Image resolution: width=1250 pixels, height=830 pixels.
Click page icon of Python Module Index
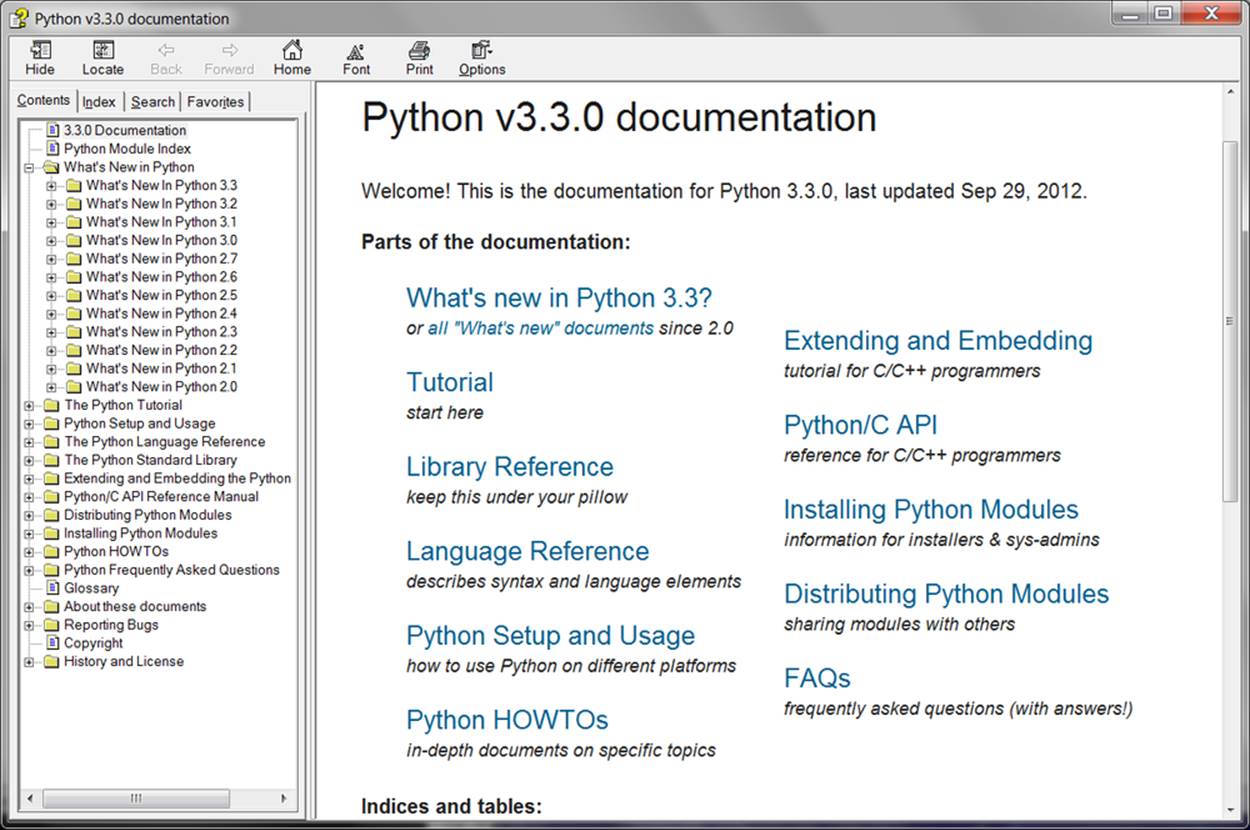[53, 148]
